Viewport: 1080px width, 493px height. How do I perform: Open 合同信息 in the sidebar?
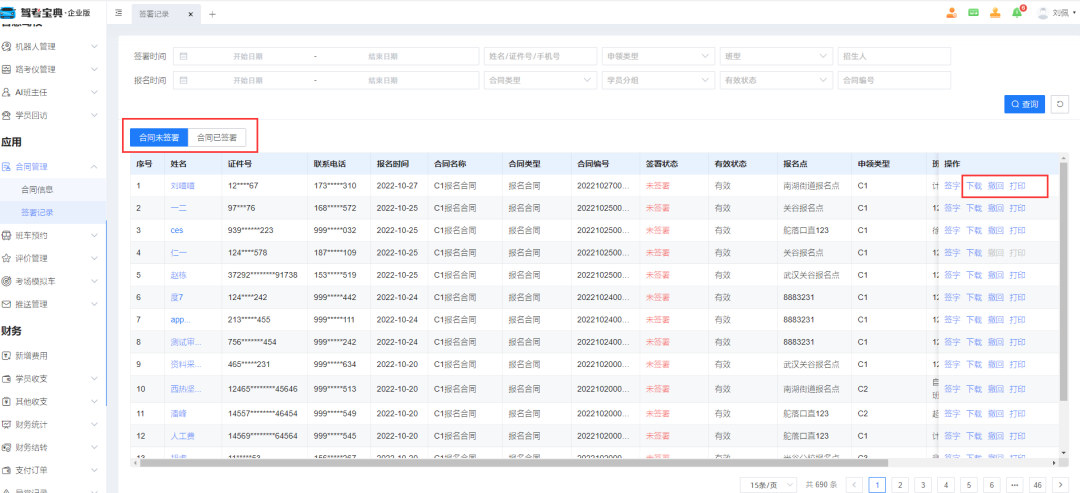(37, 189)
